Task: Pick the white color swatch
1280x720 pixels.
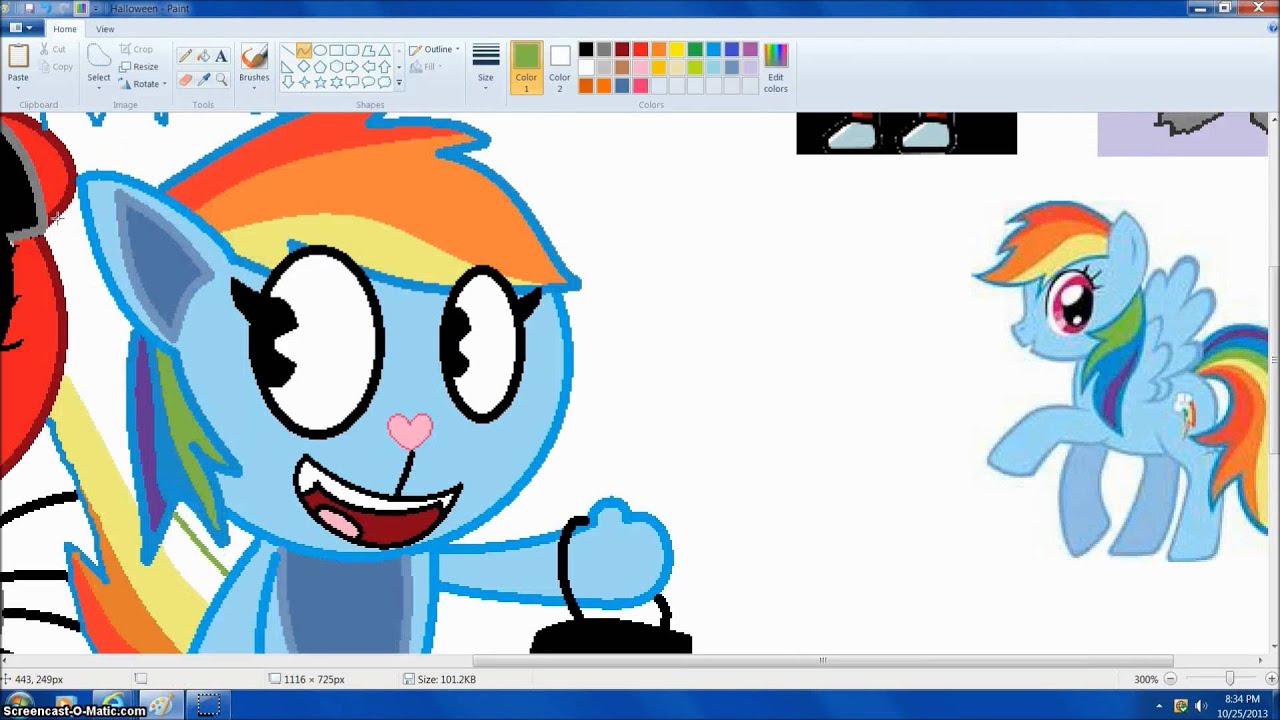Action: tap(586, 68)
